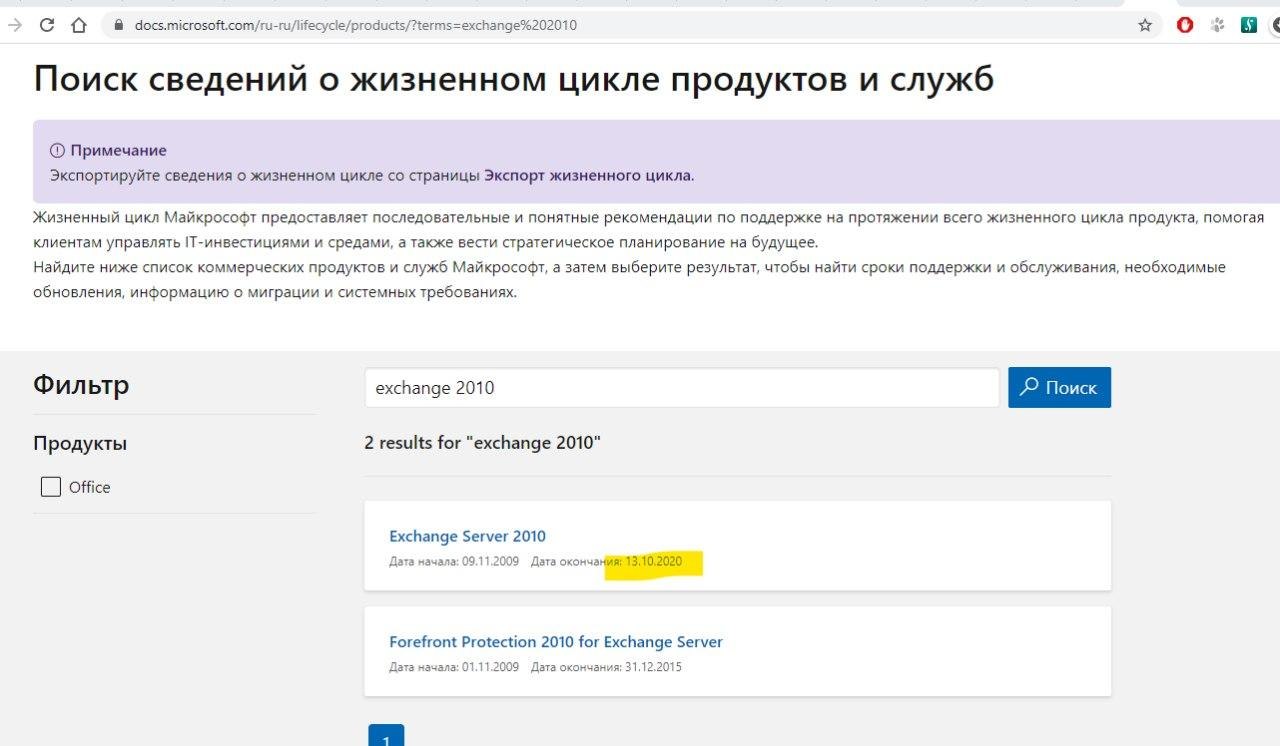Open the red Opera extension icon
The width and height of the screenshot is (1280, 746).
1185,25
